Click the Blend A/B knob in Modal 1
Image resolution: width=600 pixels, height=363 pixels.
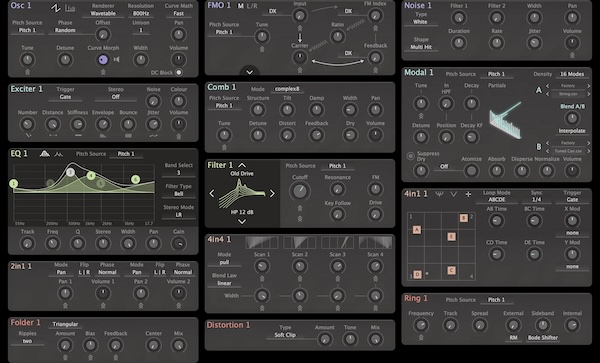pyautogui.click(x=572, y=118)
